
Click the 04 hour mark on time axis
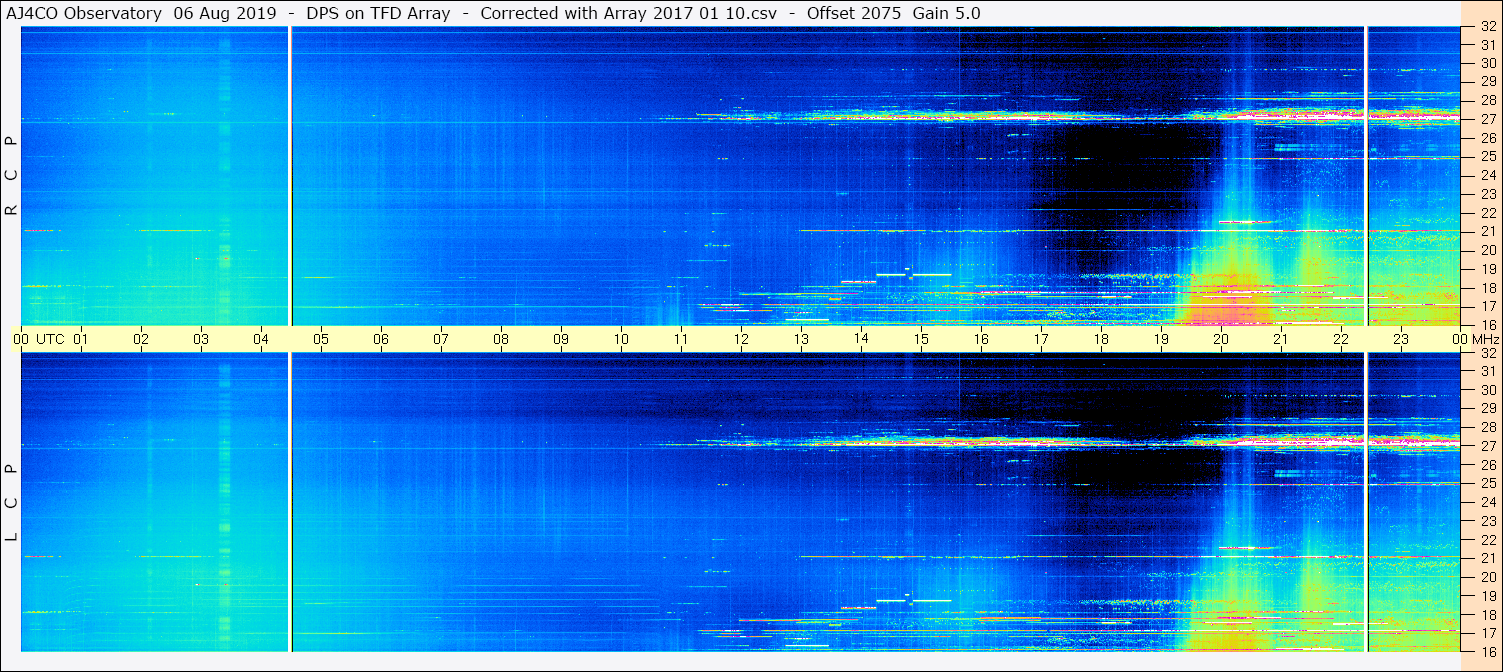point(261,339)
